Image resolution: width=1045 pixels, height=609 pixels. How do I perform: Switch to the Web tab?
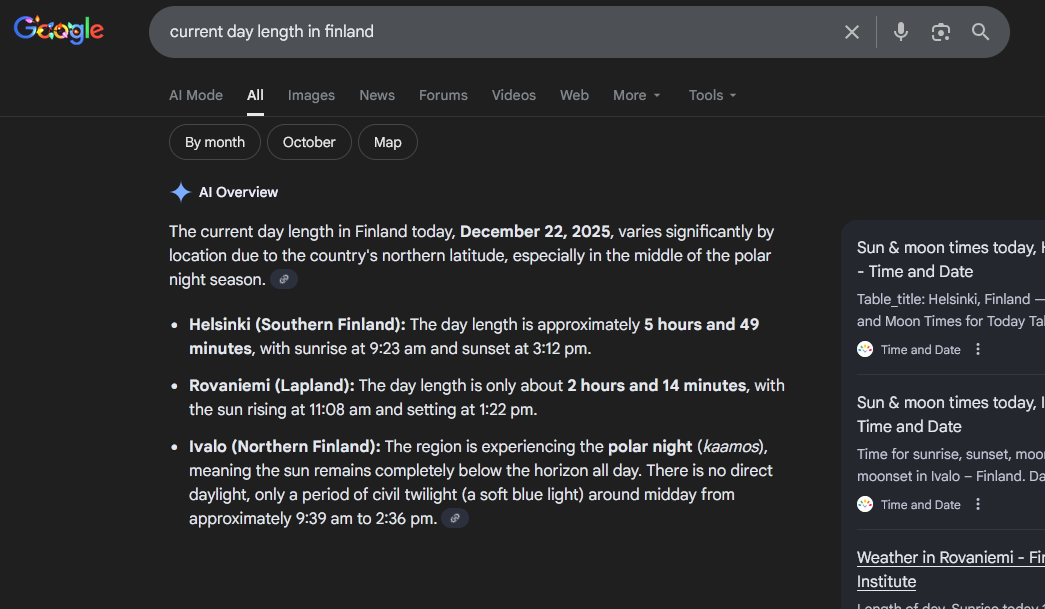pyautogui.click(x=574, y=95)
